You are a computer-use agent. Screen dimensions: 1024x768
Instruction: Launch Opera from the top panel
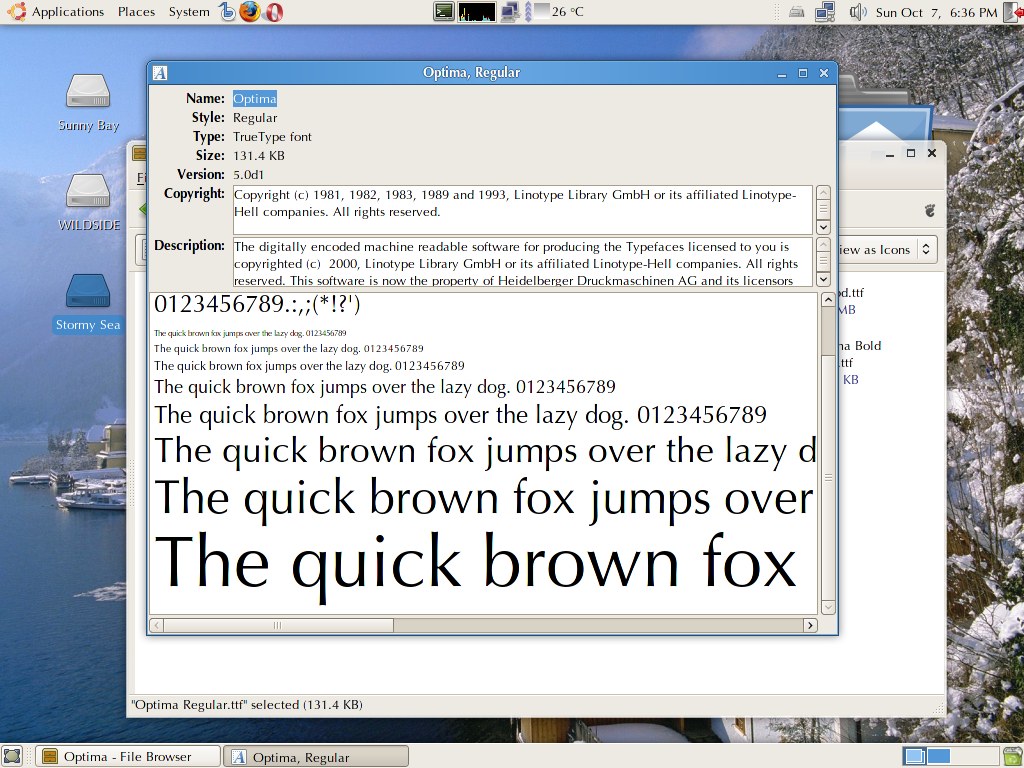pyautogui.click(x=274, y=12)
